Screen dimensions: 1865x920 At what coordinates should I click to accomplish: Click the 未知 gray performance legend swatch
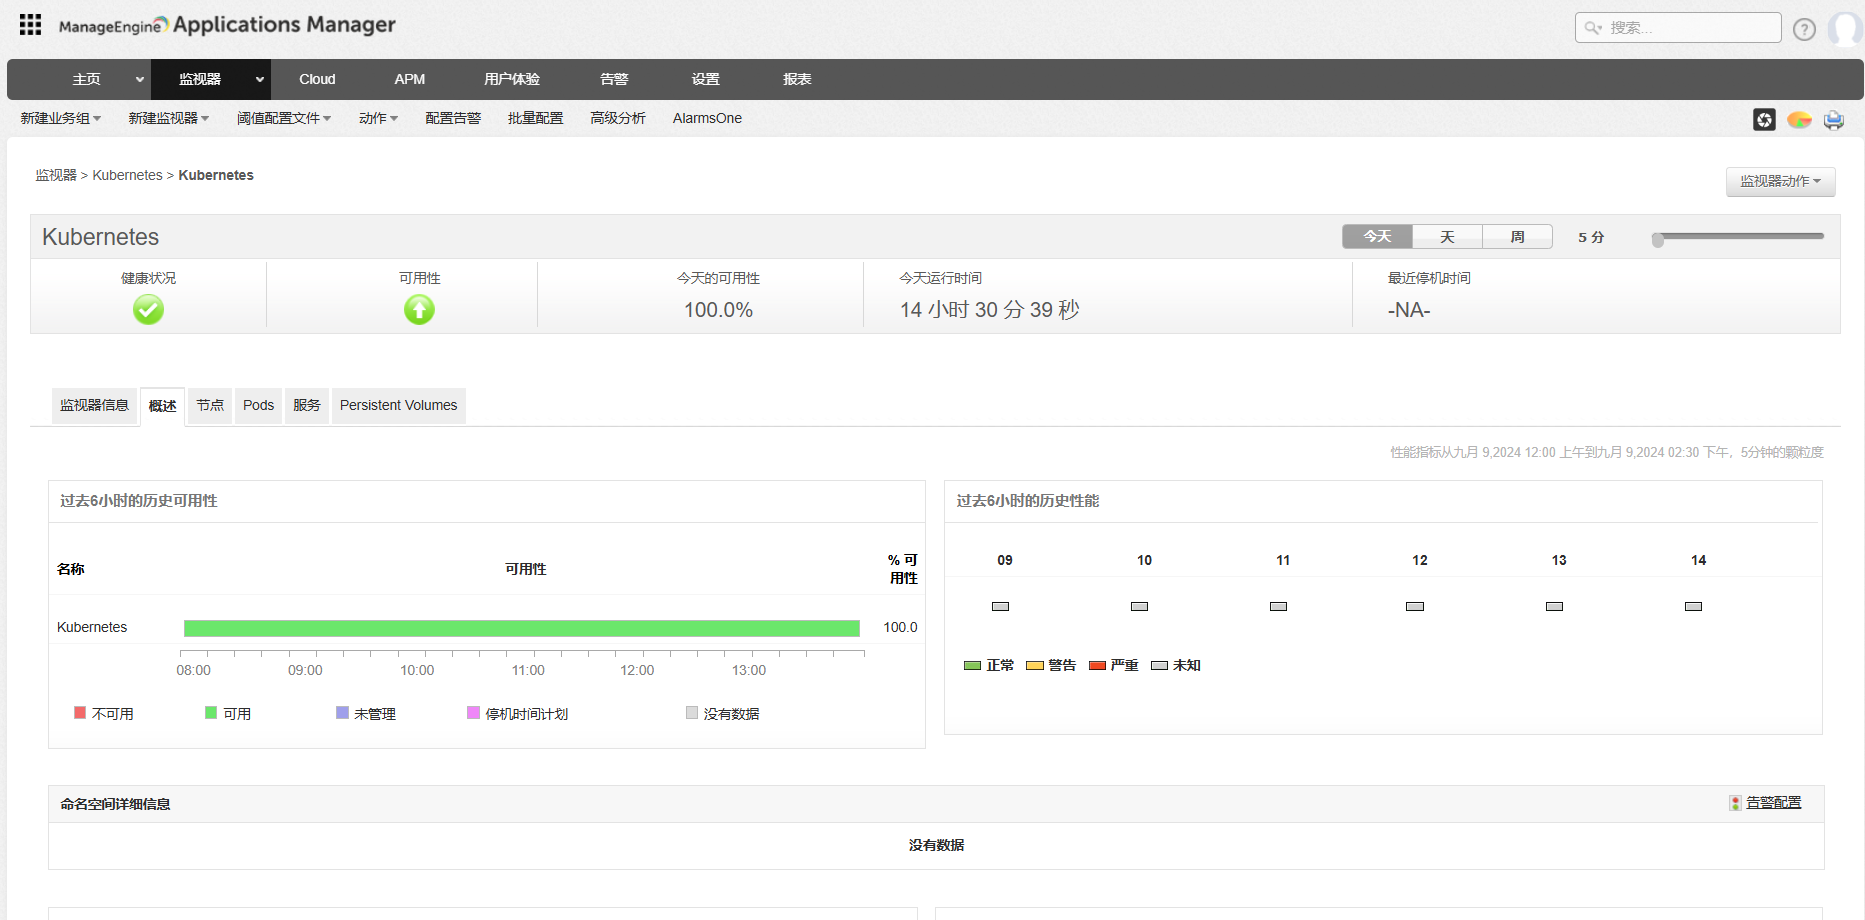pos(1160,665)
